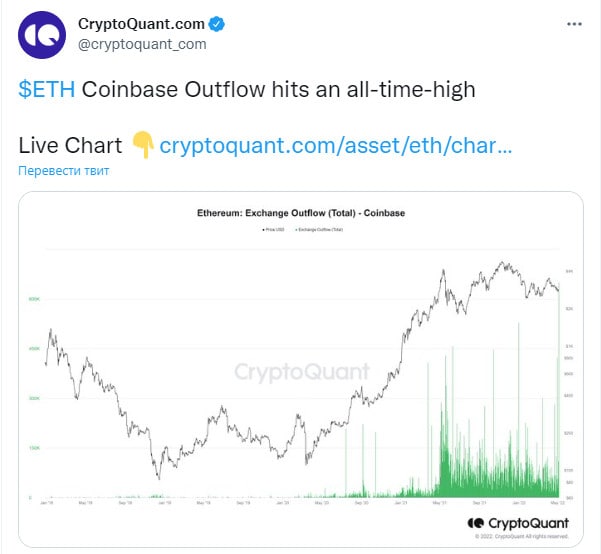Click the price peak near chart's top right
601x554 pixels.
pos(502,263)
